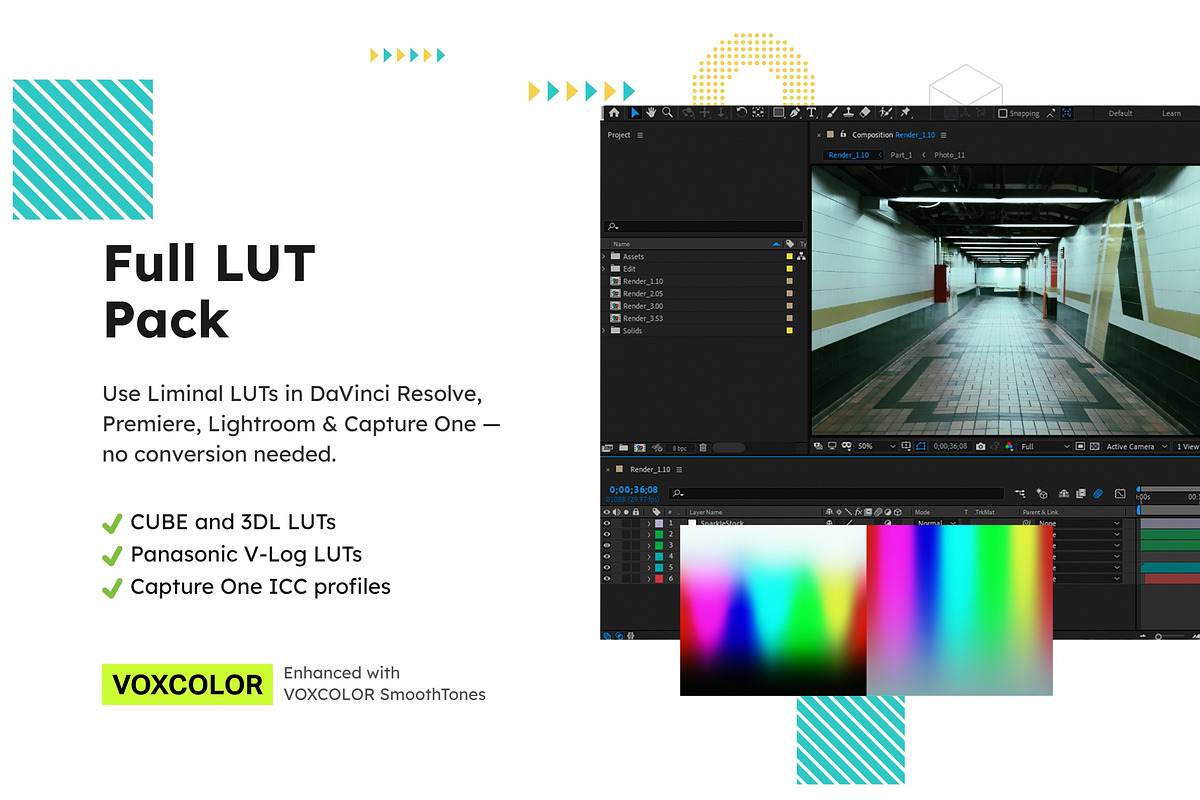Select the Rectangle shape tool
Viewport: 1200px width, 800px height.
778,112
